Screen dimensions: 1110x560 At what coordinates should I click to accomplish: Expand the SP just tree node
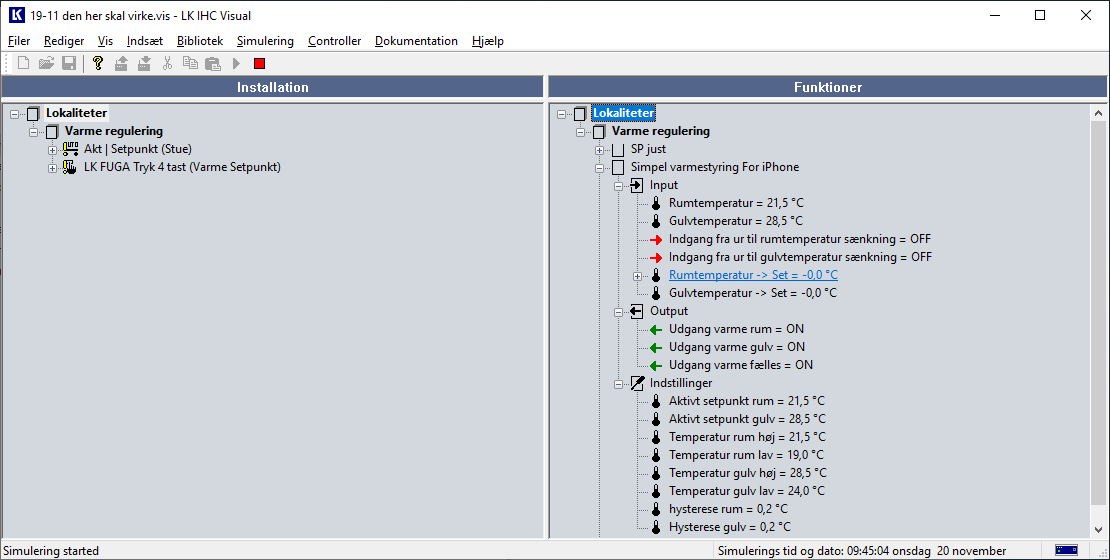coord(600,149)
